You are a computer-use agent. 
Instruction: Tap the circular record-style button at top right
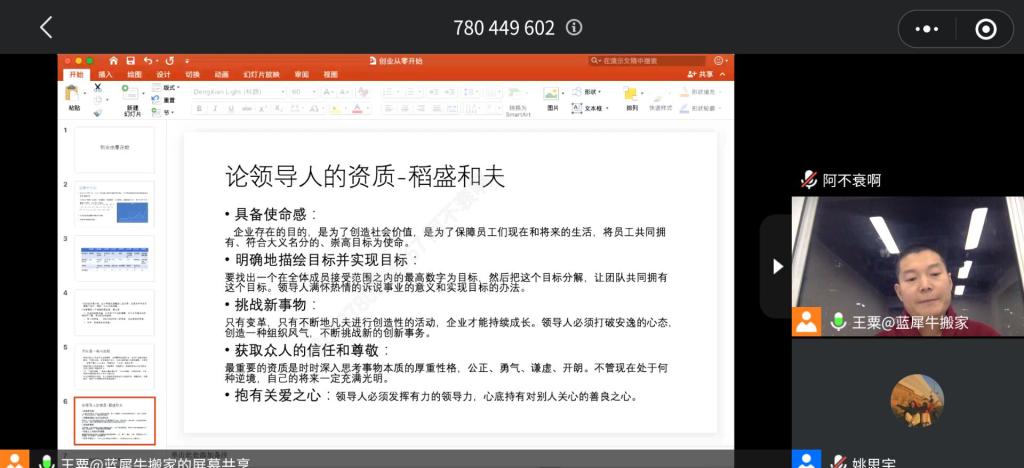pos(985,28)
